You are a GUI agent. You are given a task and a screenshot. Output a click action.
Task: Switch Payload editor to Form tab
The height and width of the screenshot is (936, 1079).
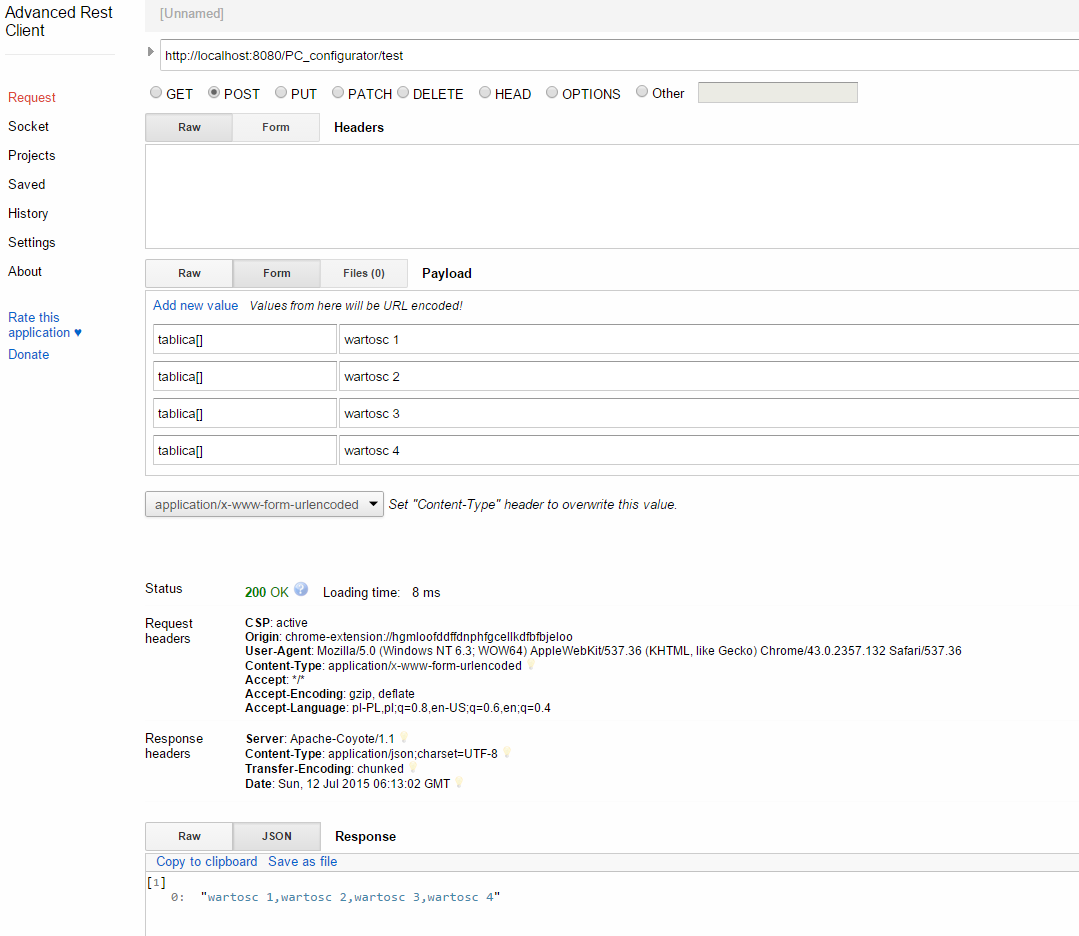click(277, 273)
